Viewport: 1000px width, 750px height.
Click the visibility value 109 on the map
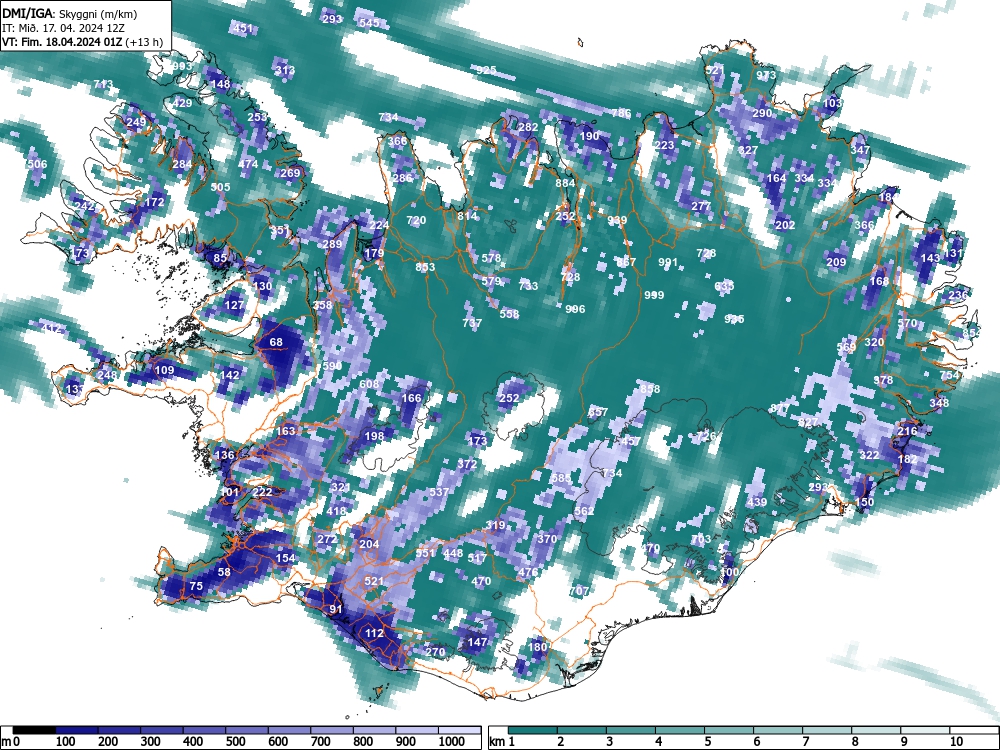coord(165,371)
